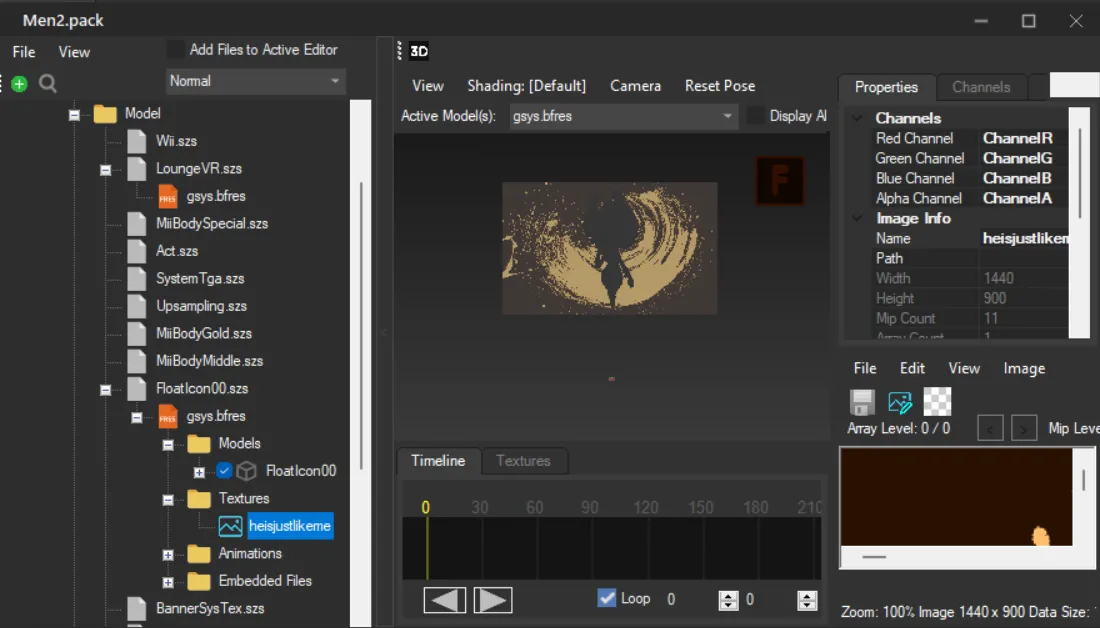Expand the Animations folder
The image size is (1100, 628).
168,554
